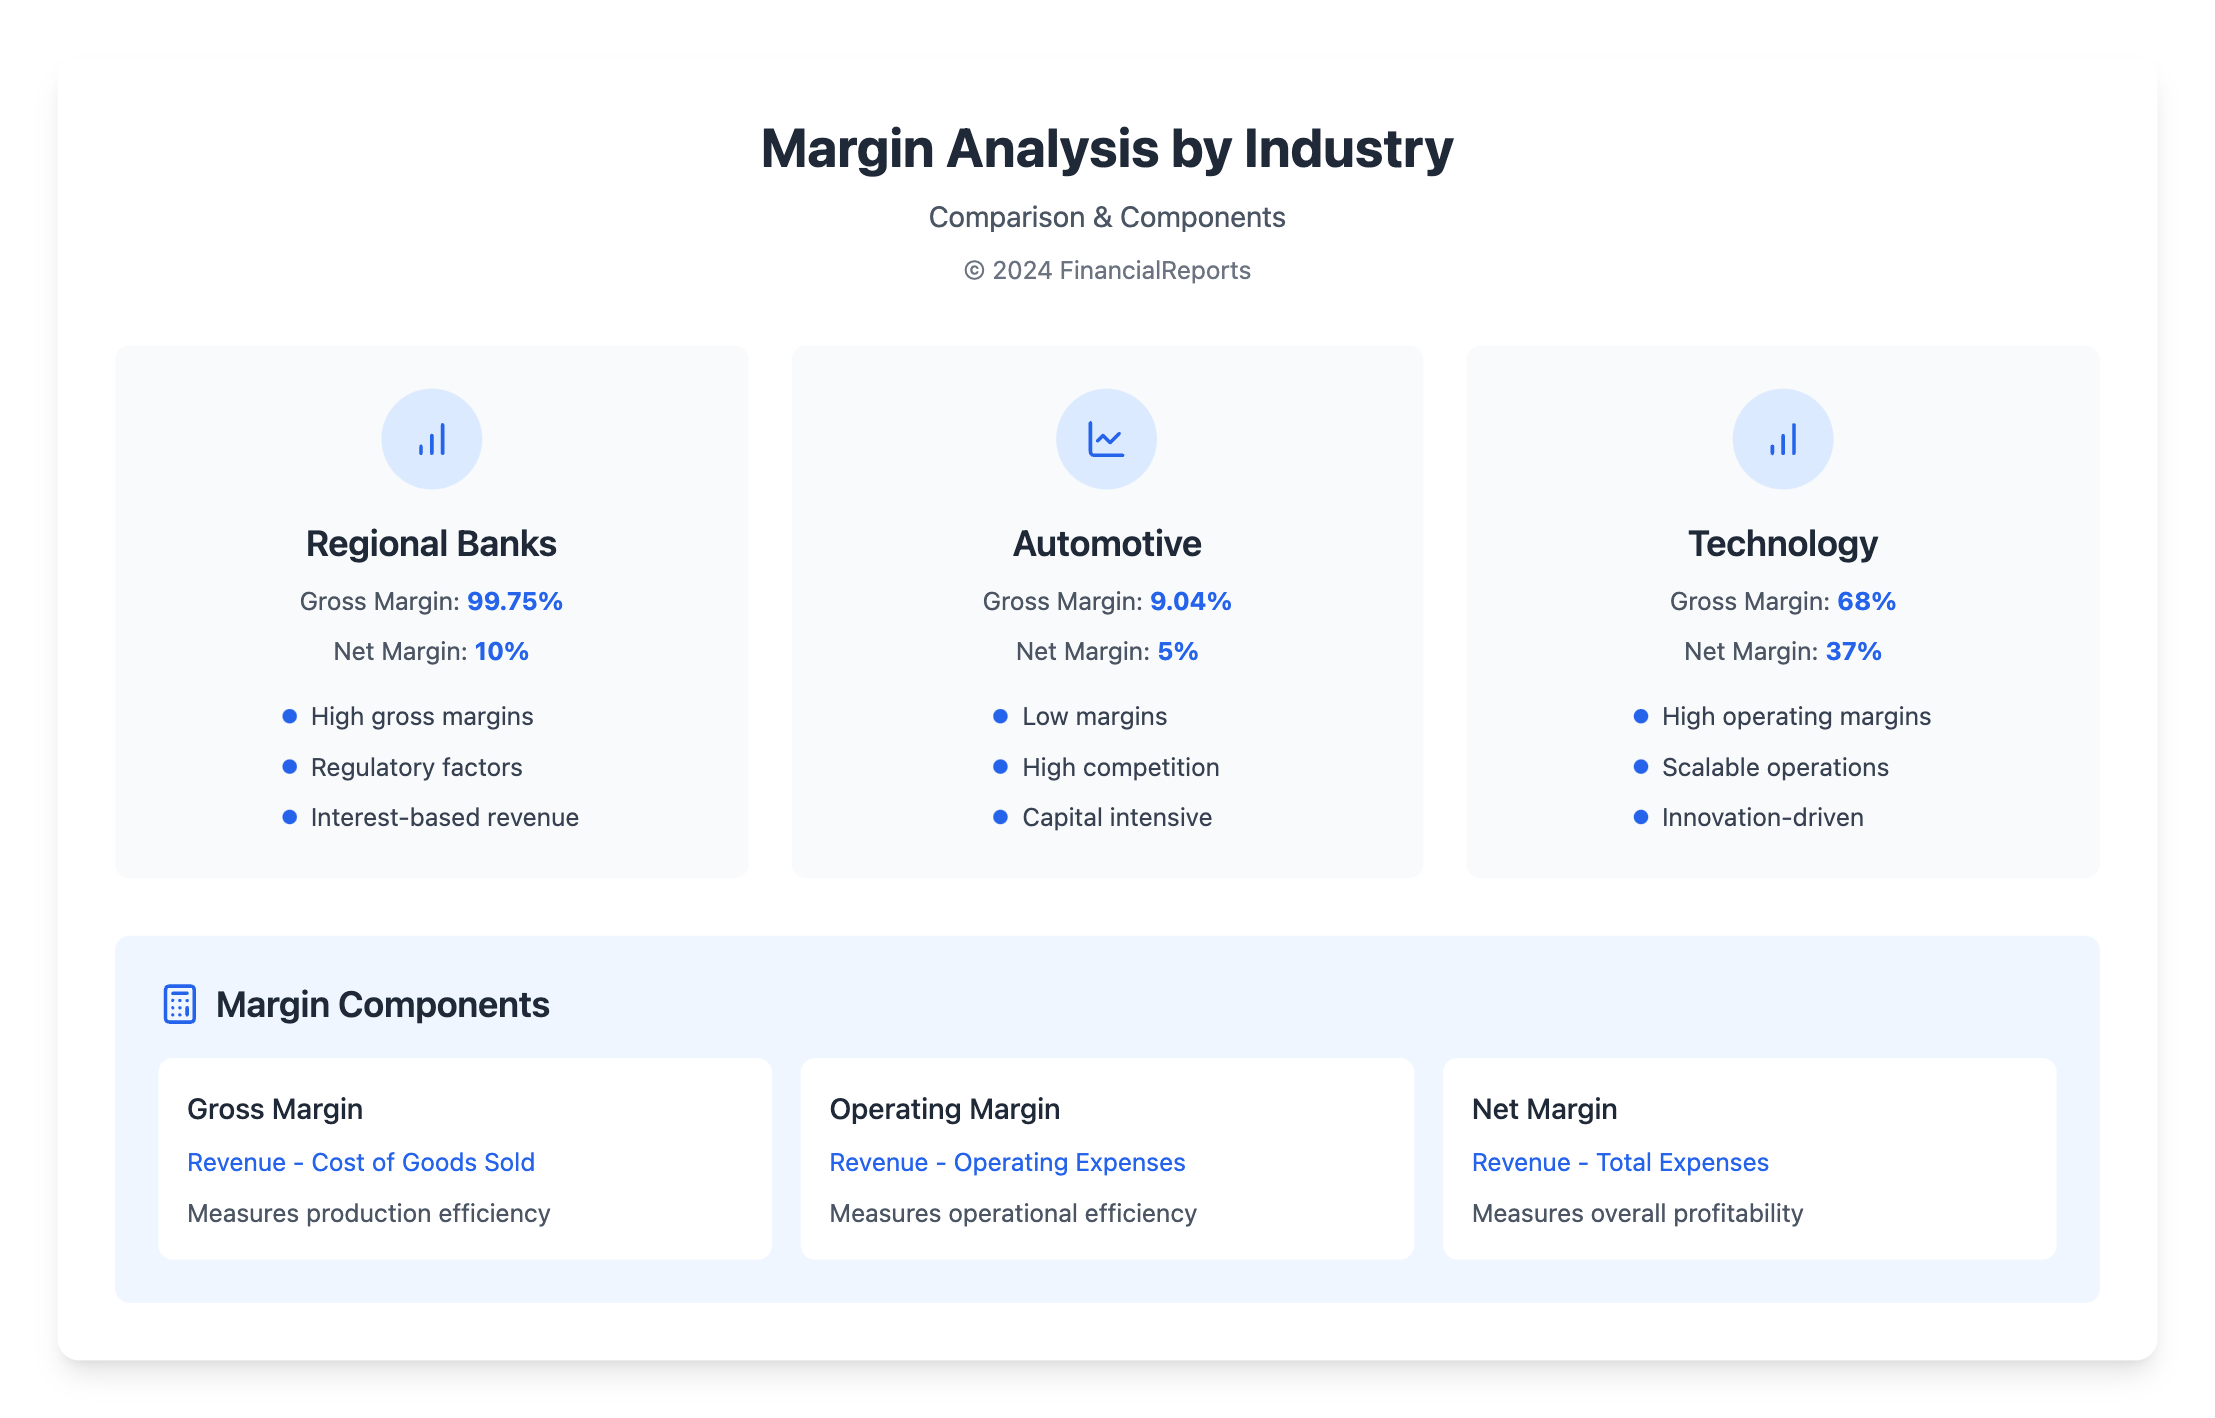Click the Scalable operations bullet item
2215x1418 pixels.
tap(1774, 767)
